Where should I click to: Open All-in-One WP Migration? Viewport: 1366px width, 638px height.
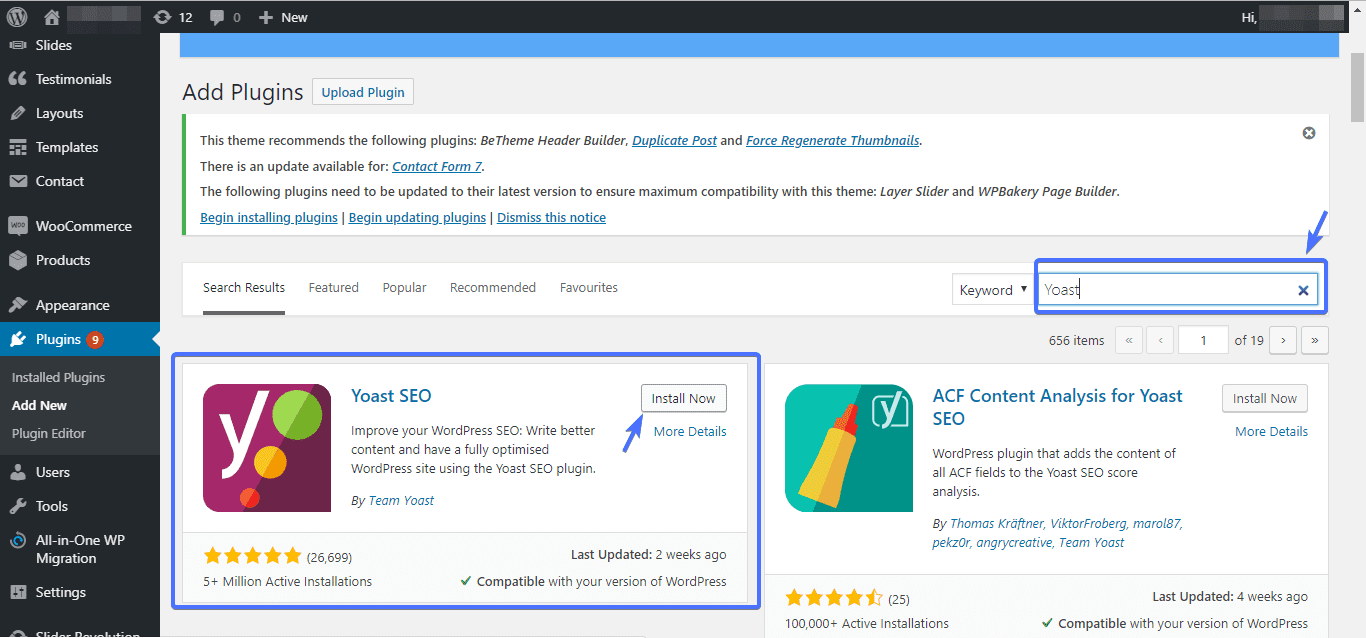click(80, 549)
